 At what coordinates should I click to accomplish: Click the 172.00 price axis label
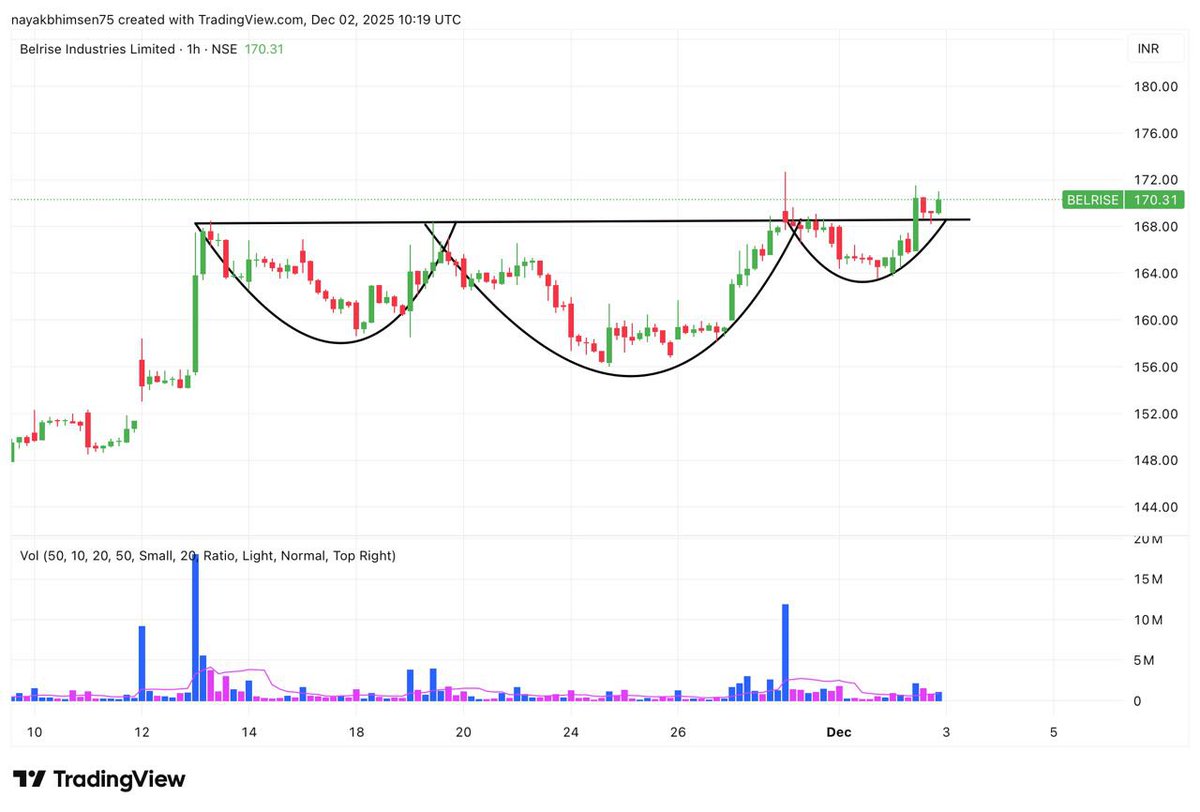coord(1154,180)
